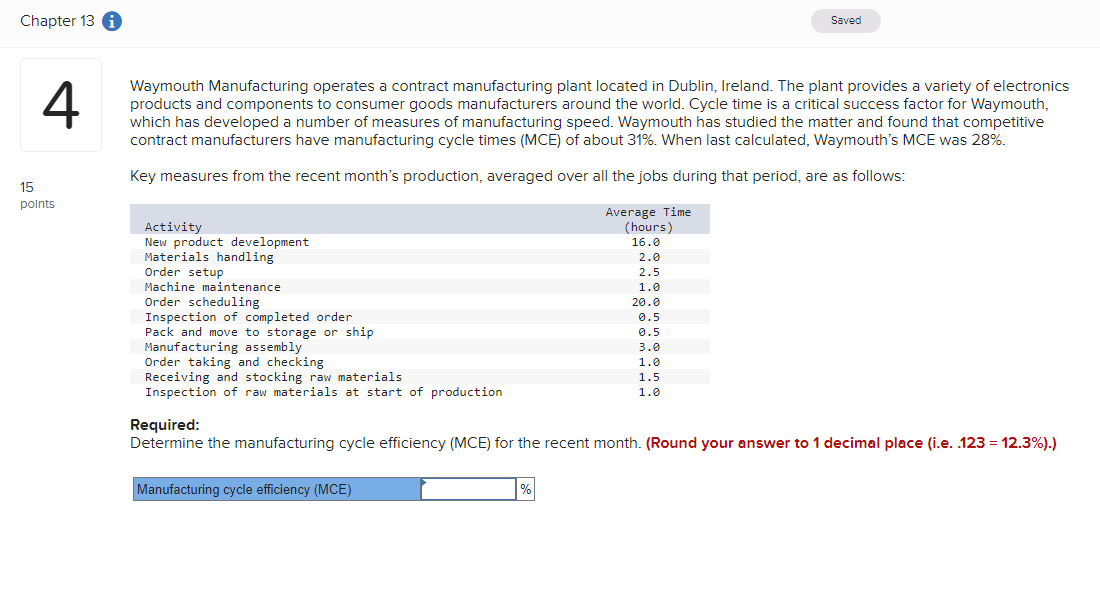The width and height of the screenshot is (1100, 591).
Task: Click 'Order scheduling' activity row
Action: [420, 302]
